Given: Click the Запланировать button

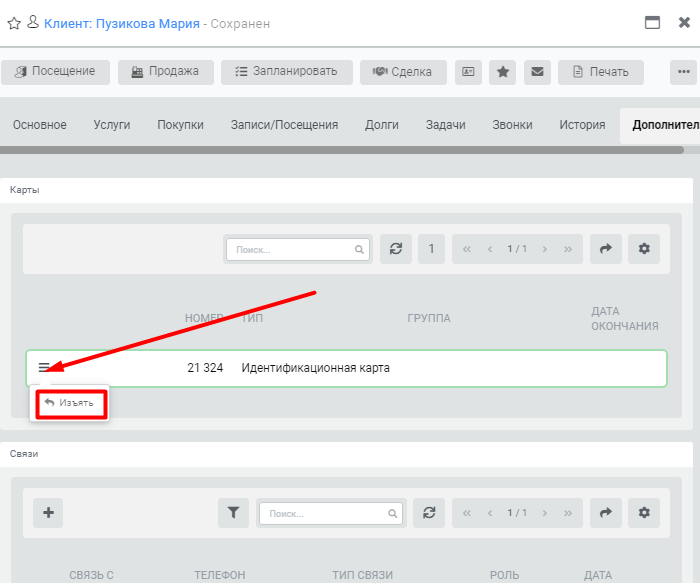Looking at the screenshot, I should coord(287,72).
